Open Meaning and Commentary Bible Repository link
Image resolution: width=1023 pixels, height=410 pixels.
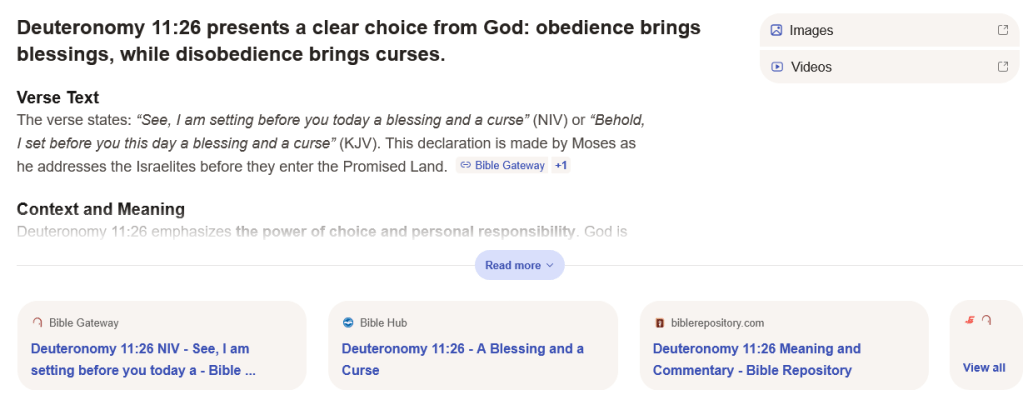tap(756, 359)
